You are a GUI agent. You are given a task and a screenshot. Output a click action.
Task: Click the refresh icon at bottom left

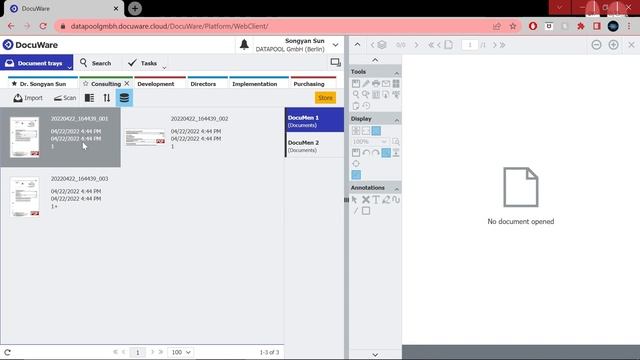point(7,352)
